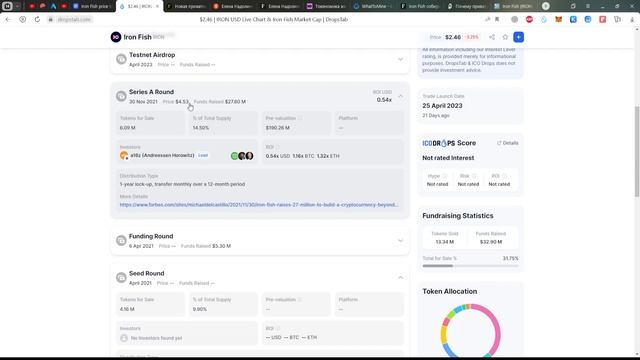Click the Total for Sale progress bar
The height and width of the screenshot is (360, 640).
click(x=470, y=266)
